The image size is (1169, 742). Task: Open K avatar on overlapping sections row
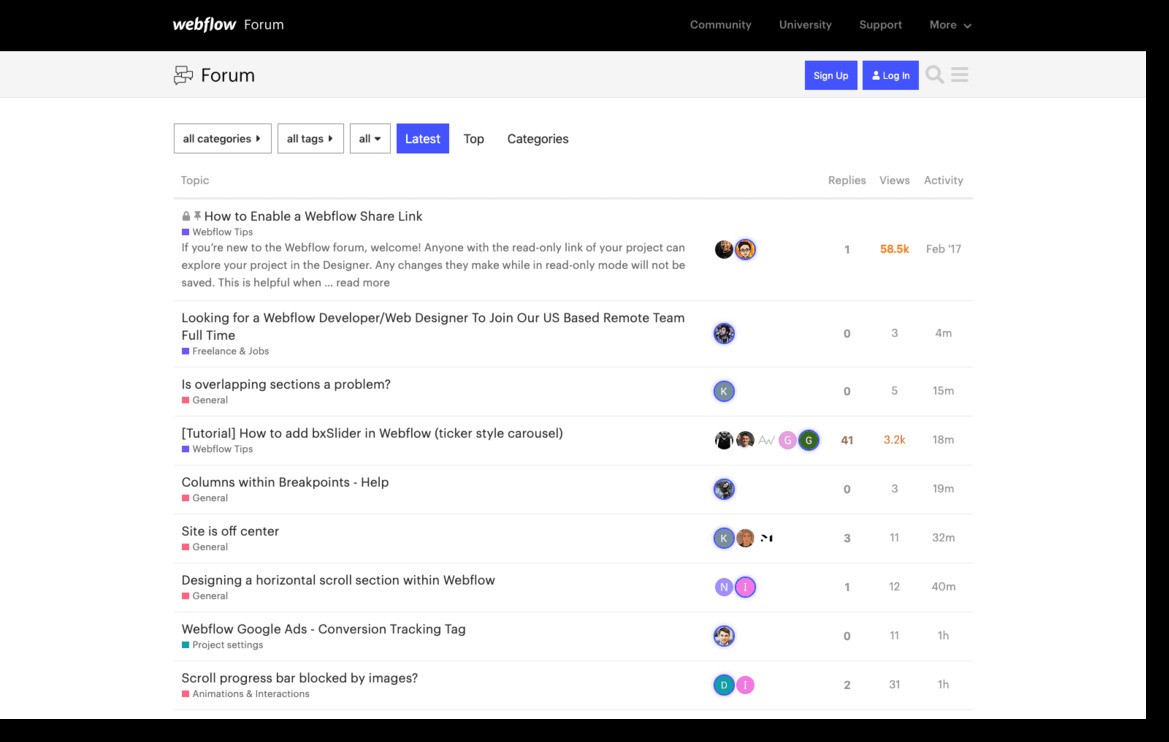point(724,391)
